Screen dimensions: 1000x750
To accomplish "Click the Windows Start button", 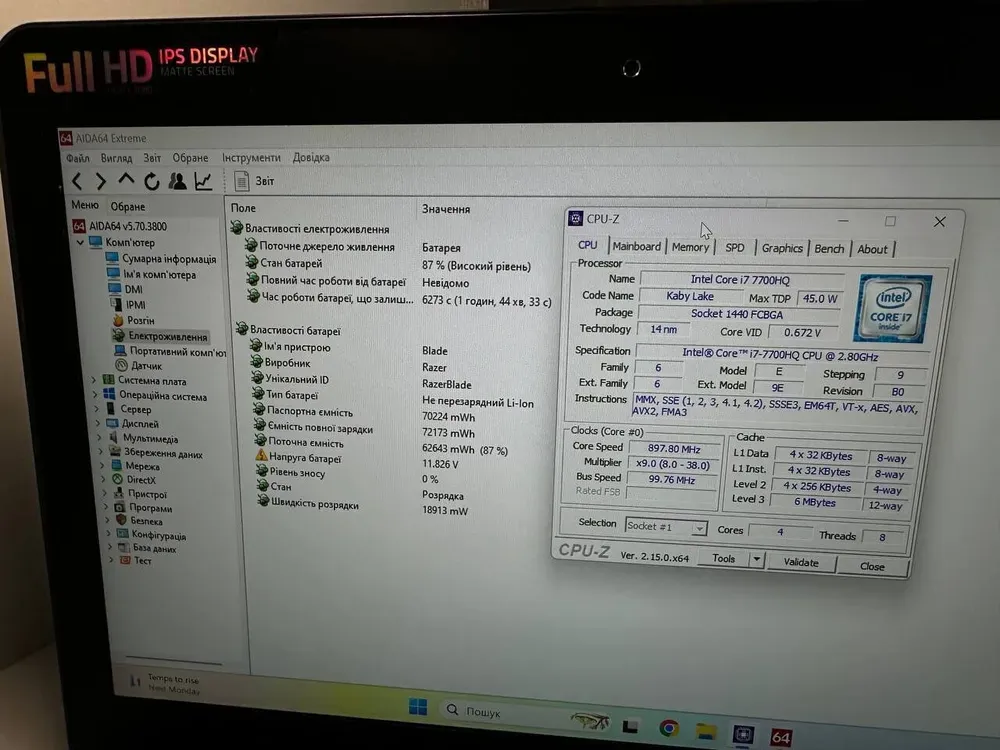I will (x=418, y=708).
